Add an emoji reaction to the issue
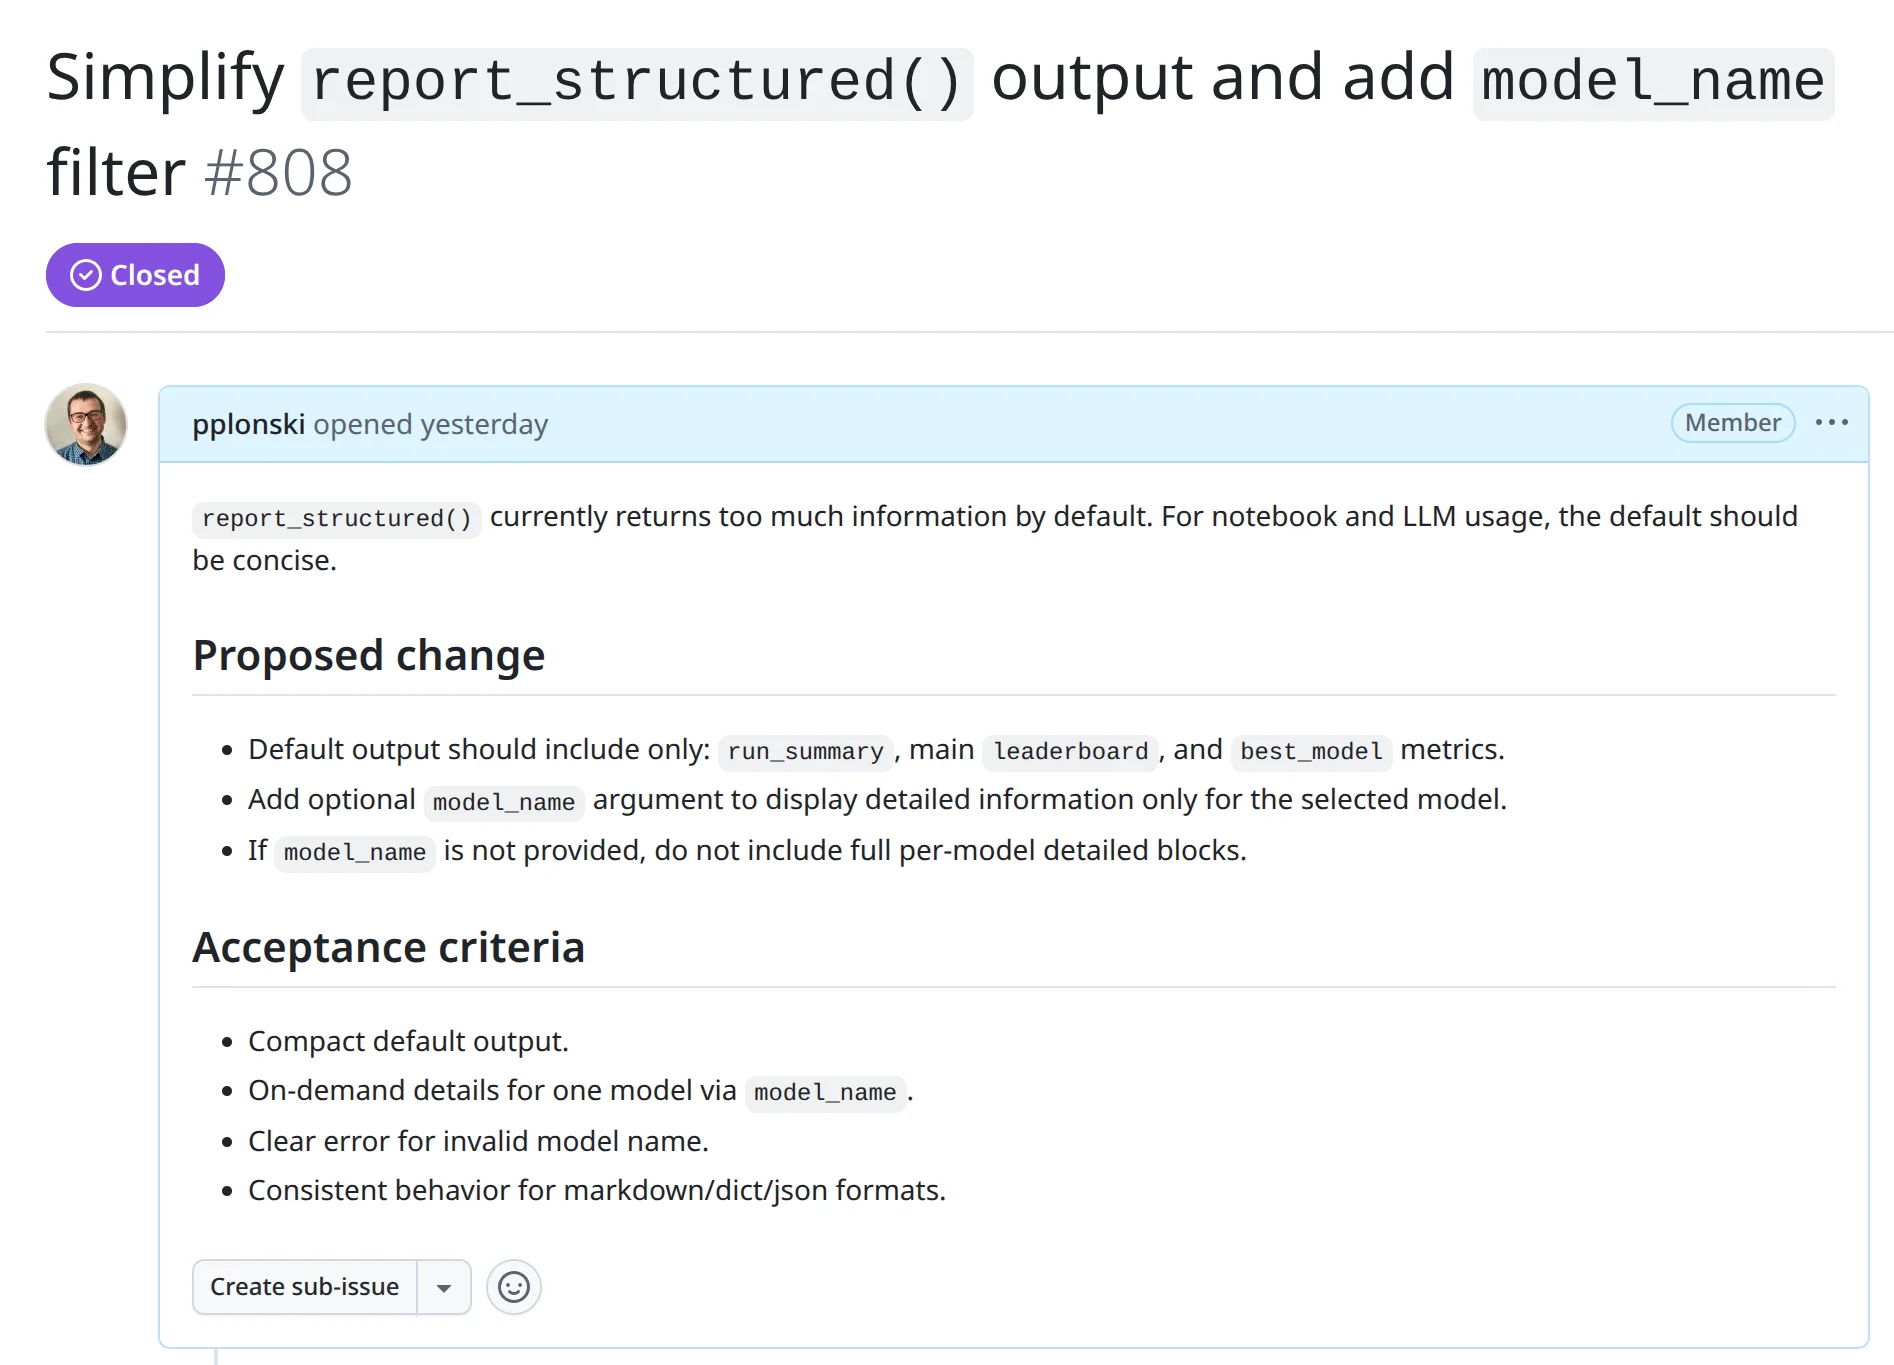This screenshot has height=1365, width=1894. pyautogui.click(x=513, y=1287)
